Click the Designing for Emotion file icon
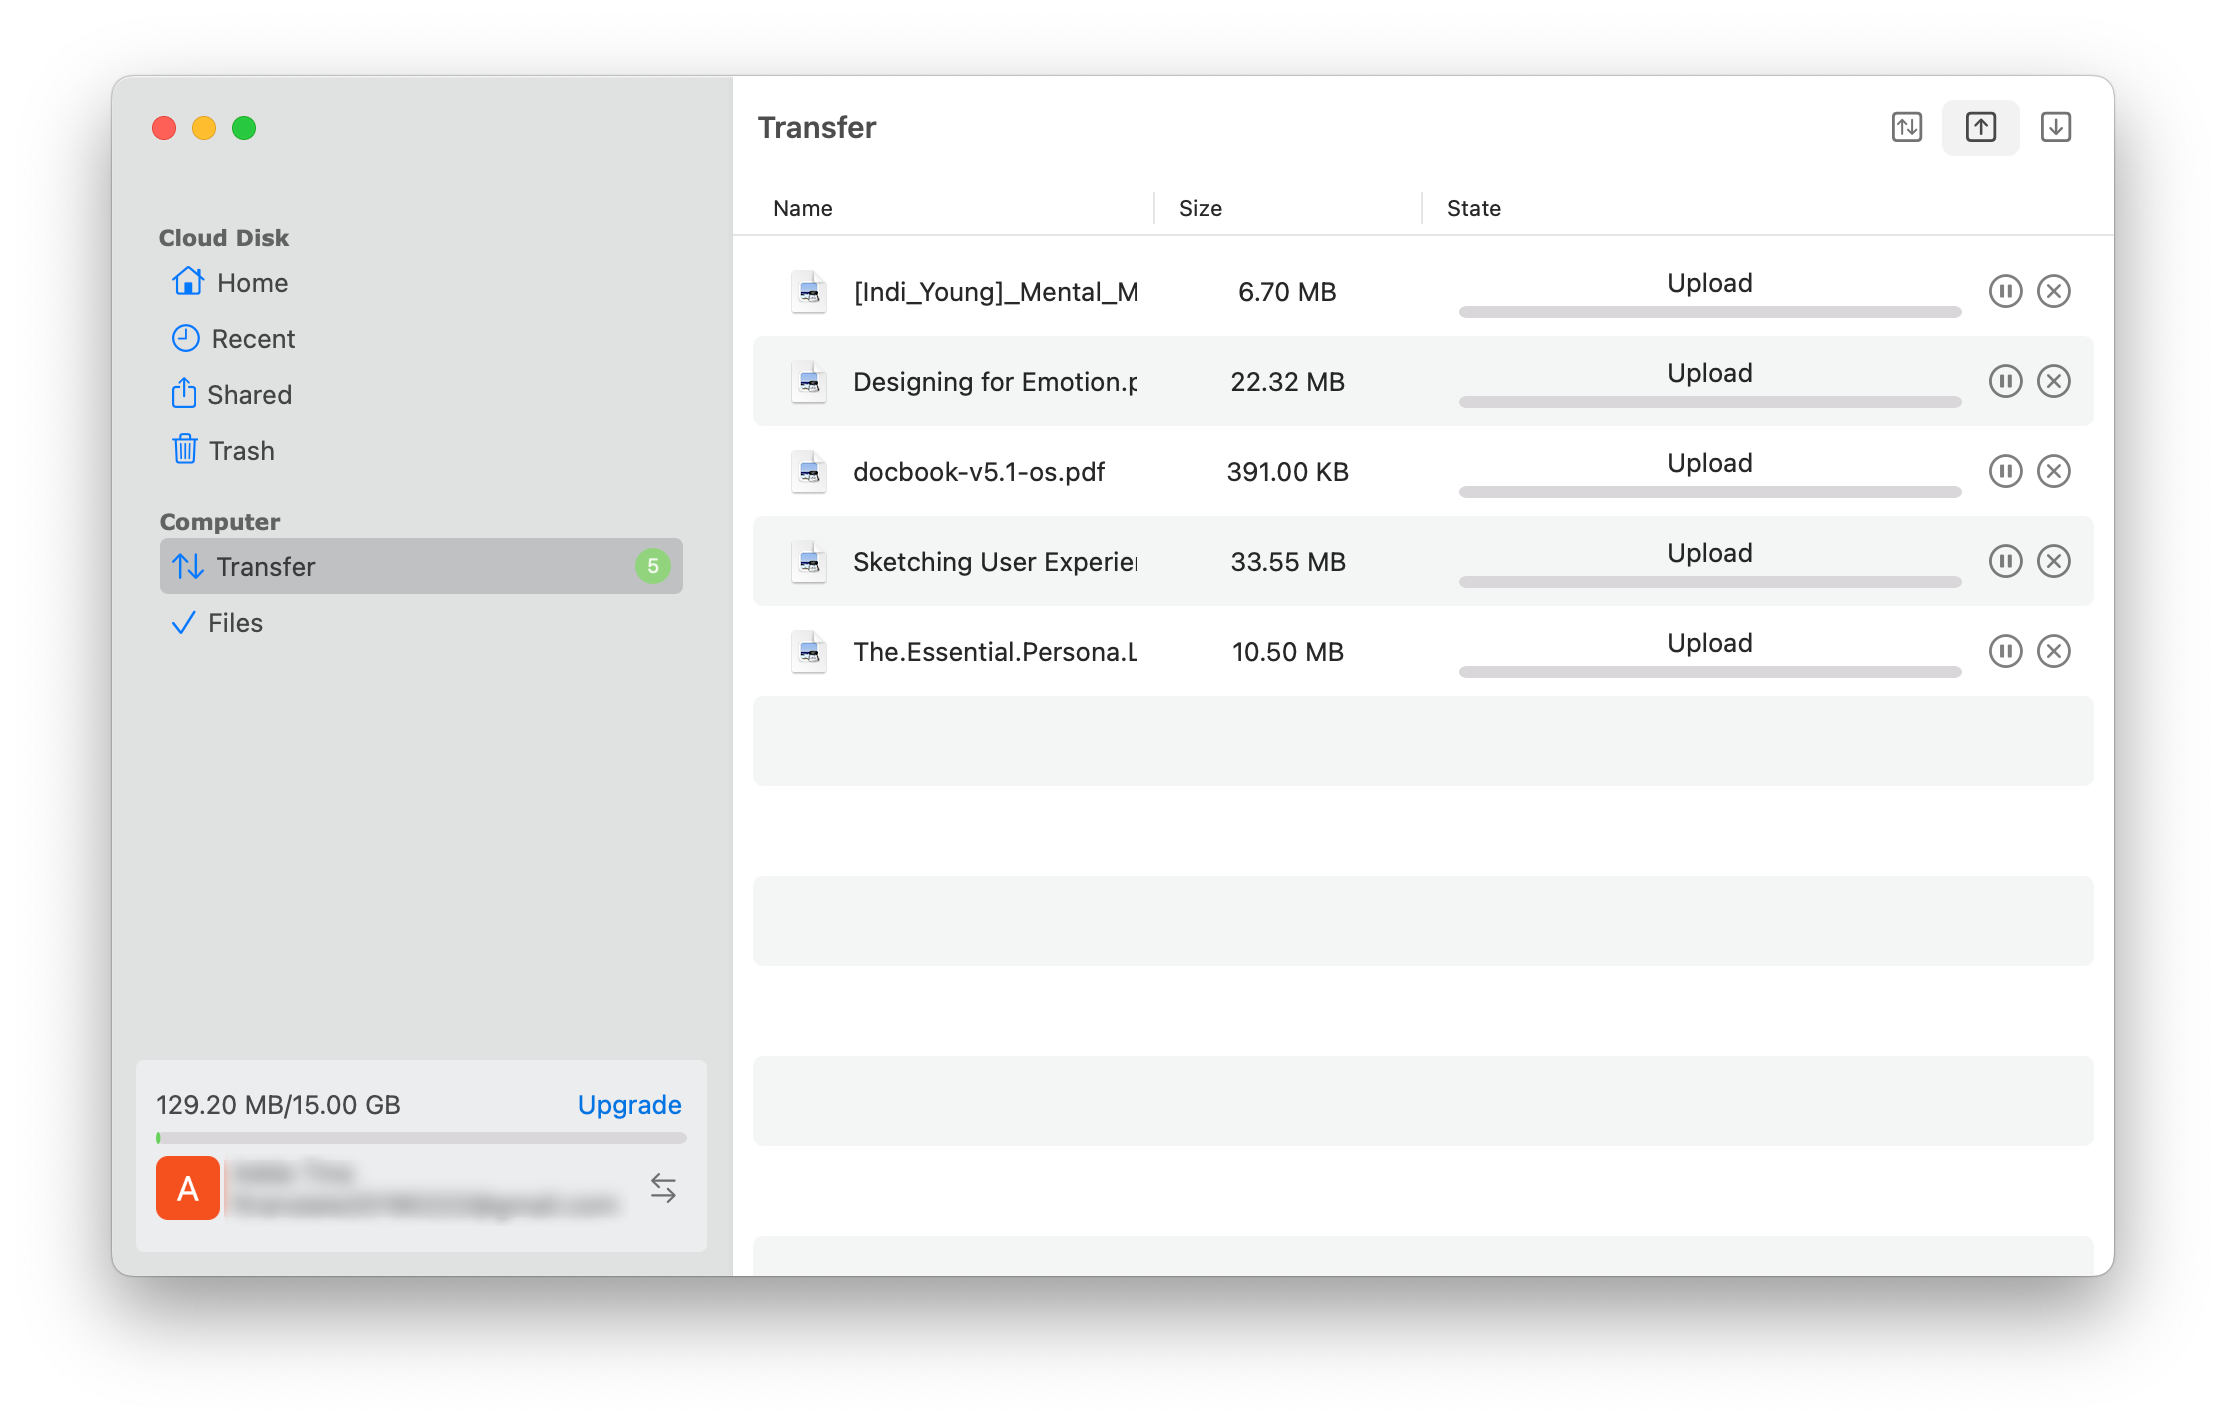This screenshot has height=1424, width=2226. (x=809, y=382)
